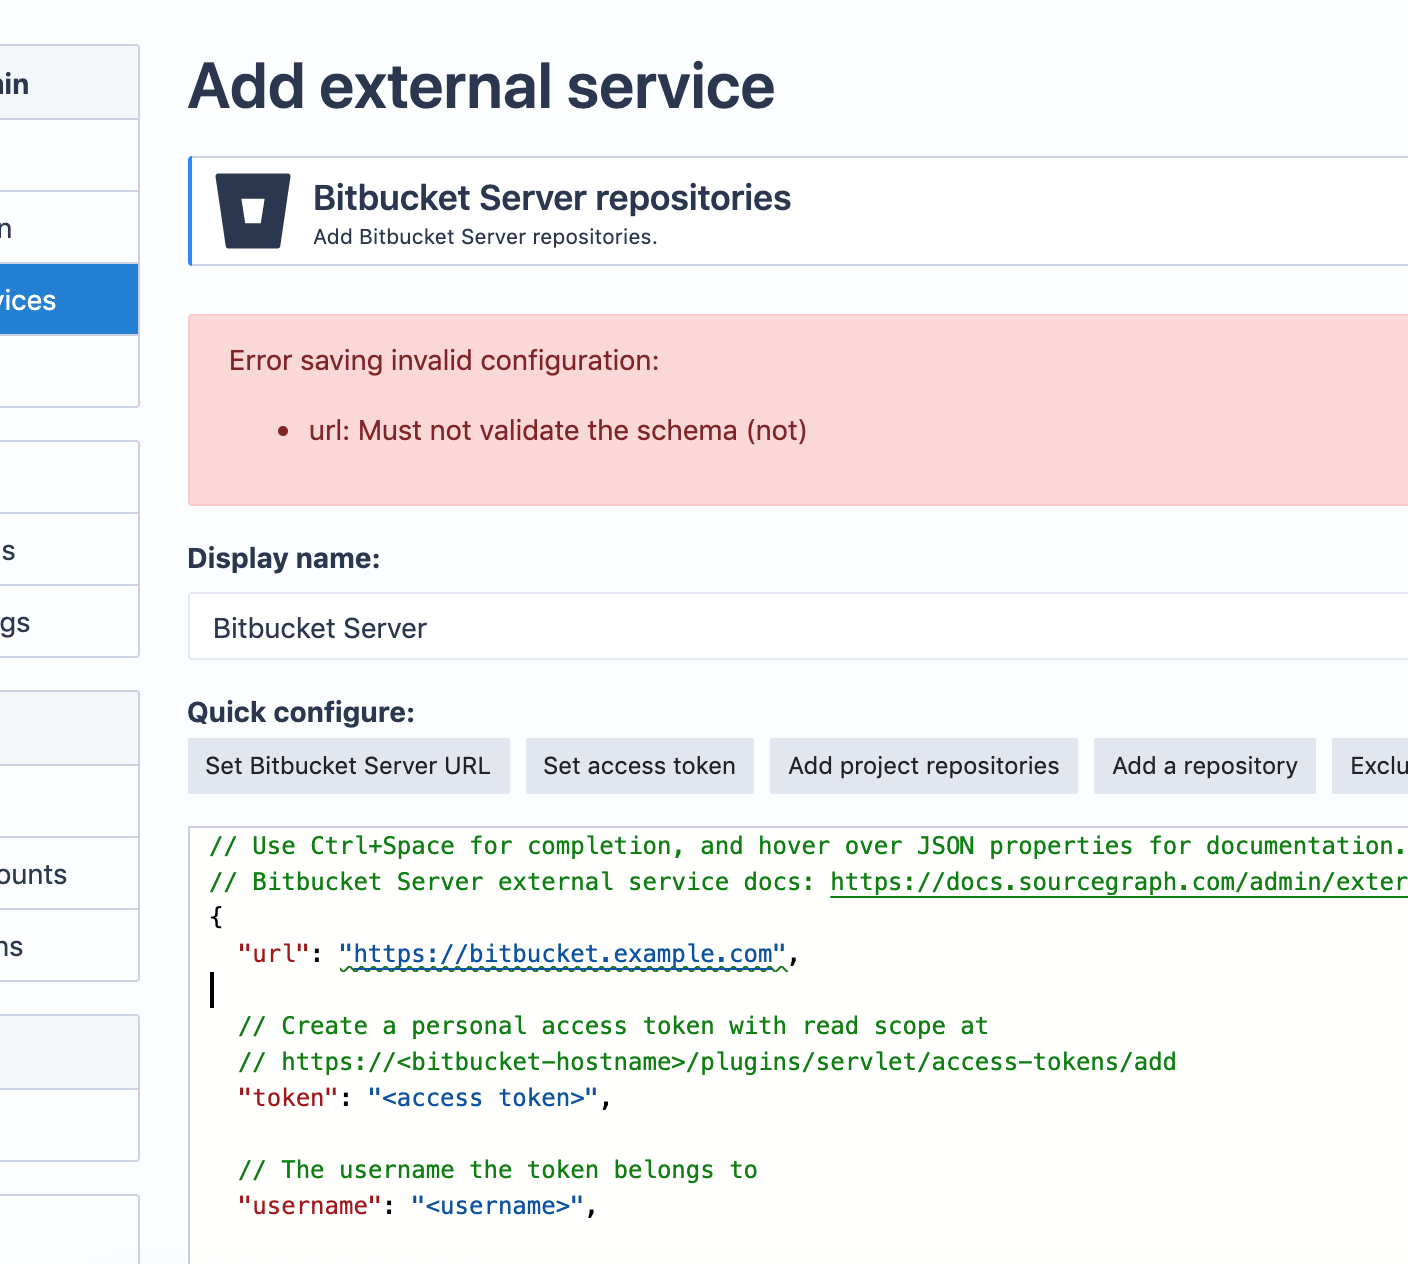Click the "<access token>" placeholder value
Screen dimensions: 1408x1264
point(483,1098)
